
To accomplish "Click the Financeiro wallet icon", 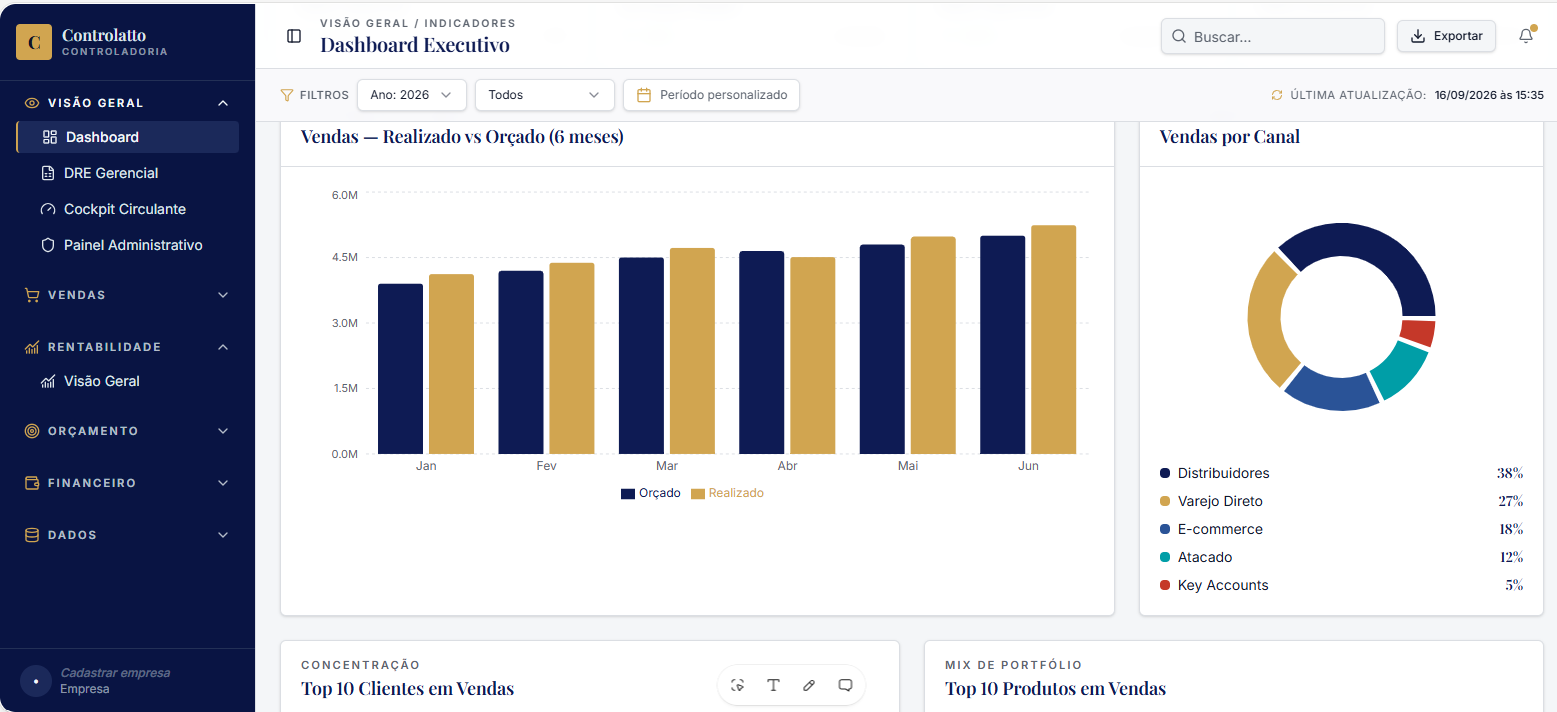I will tap(32, 483).
